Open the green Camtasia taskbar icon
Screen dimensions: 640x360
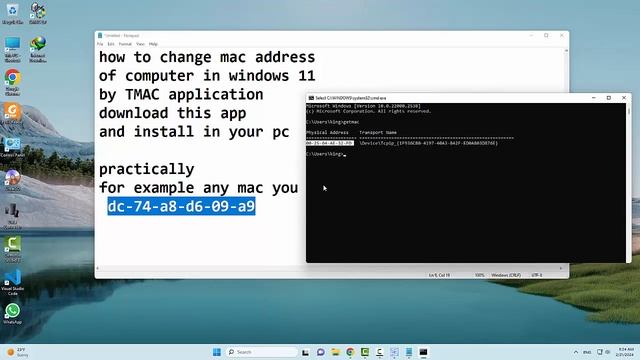364,352
